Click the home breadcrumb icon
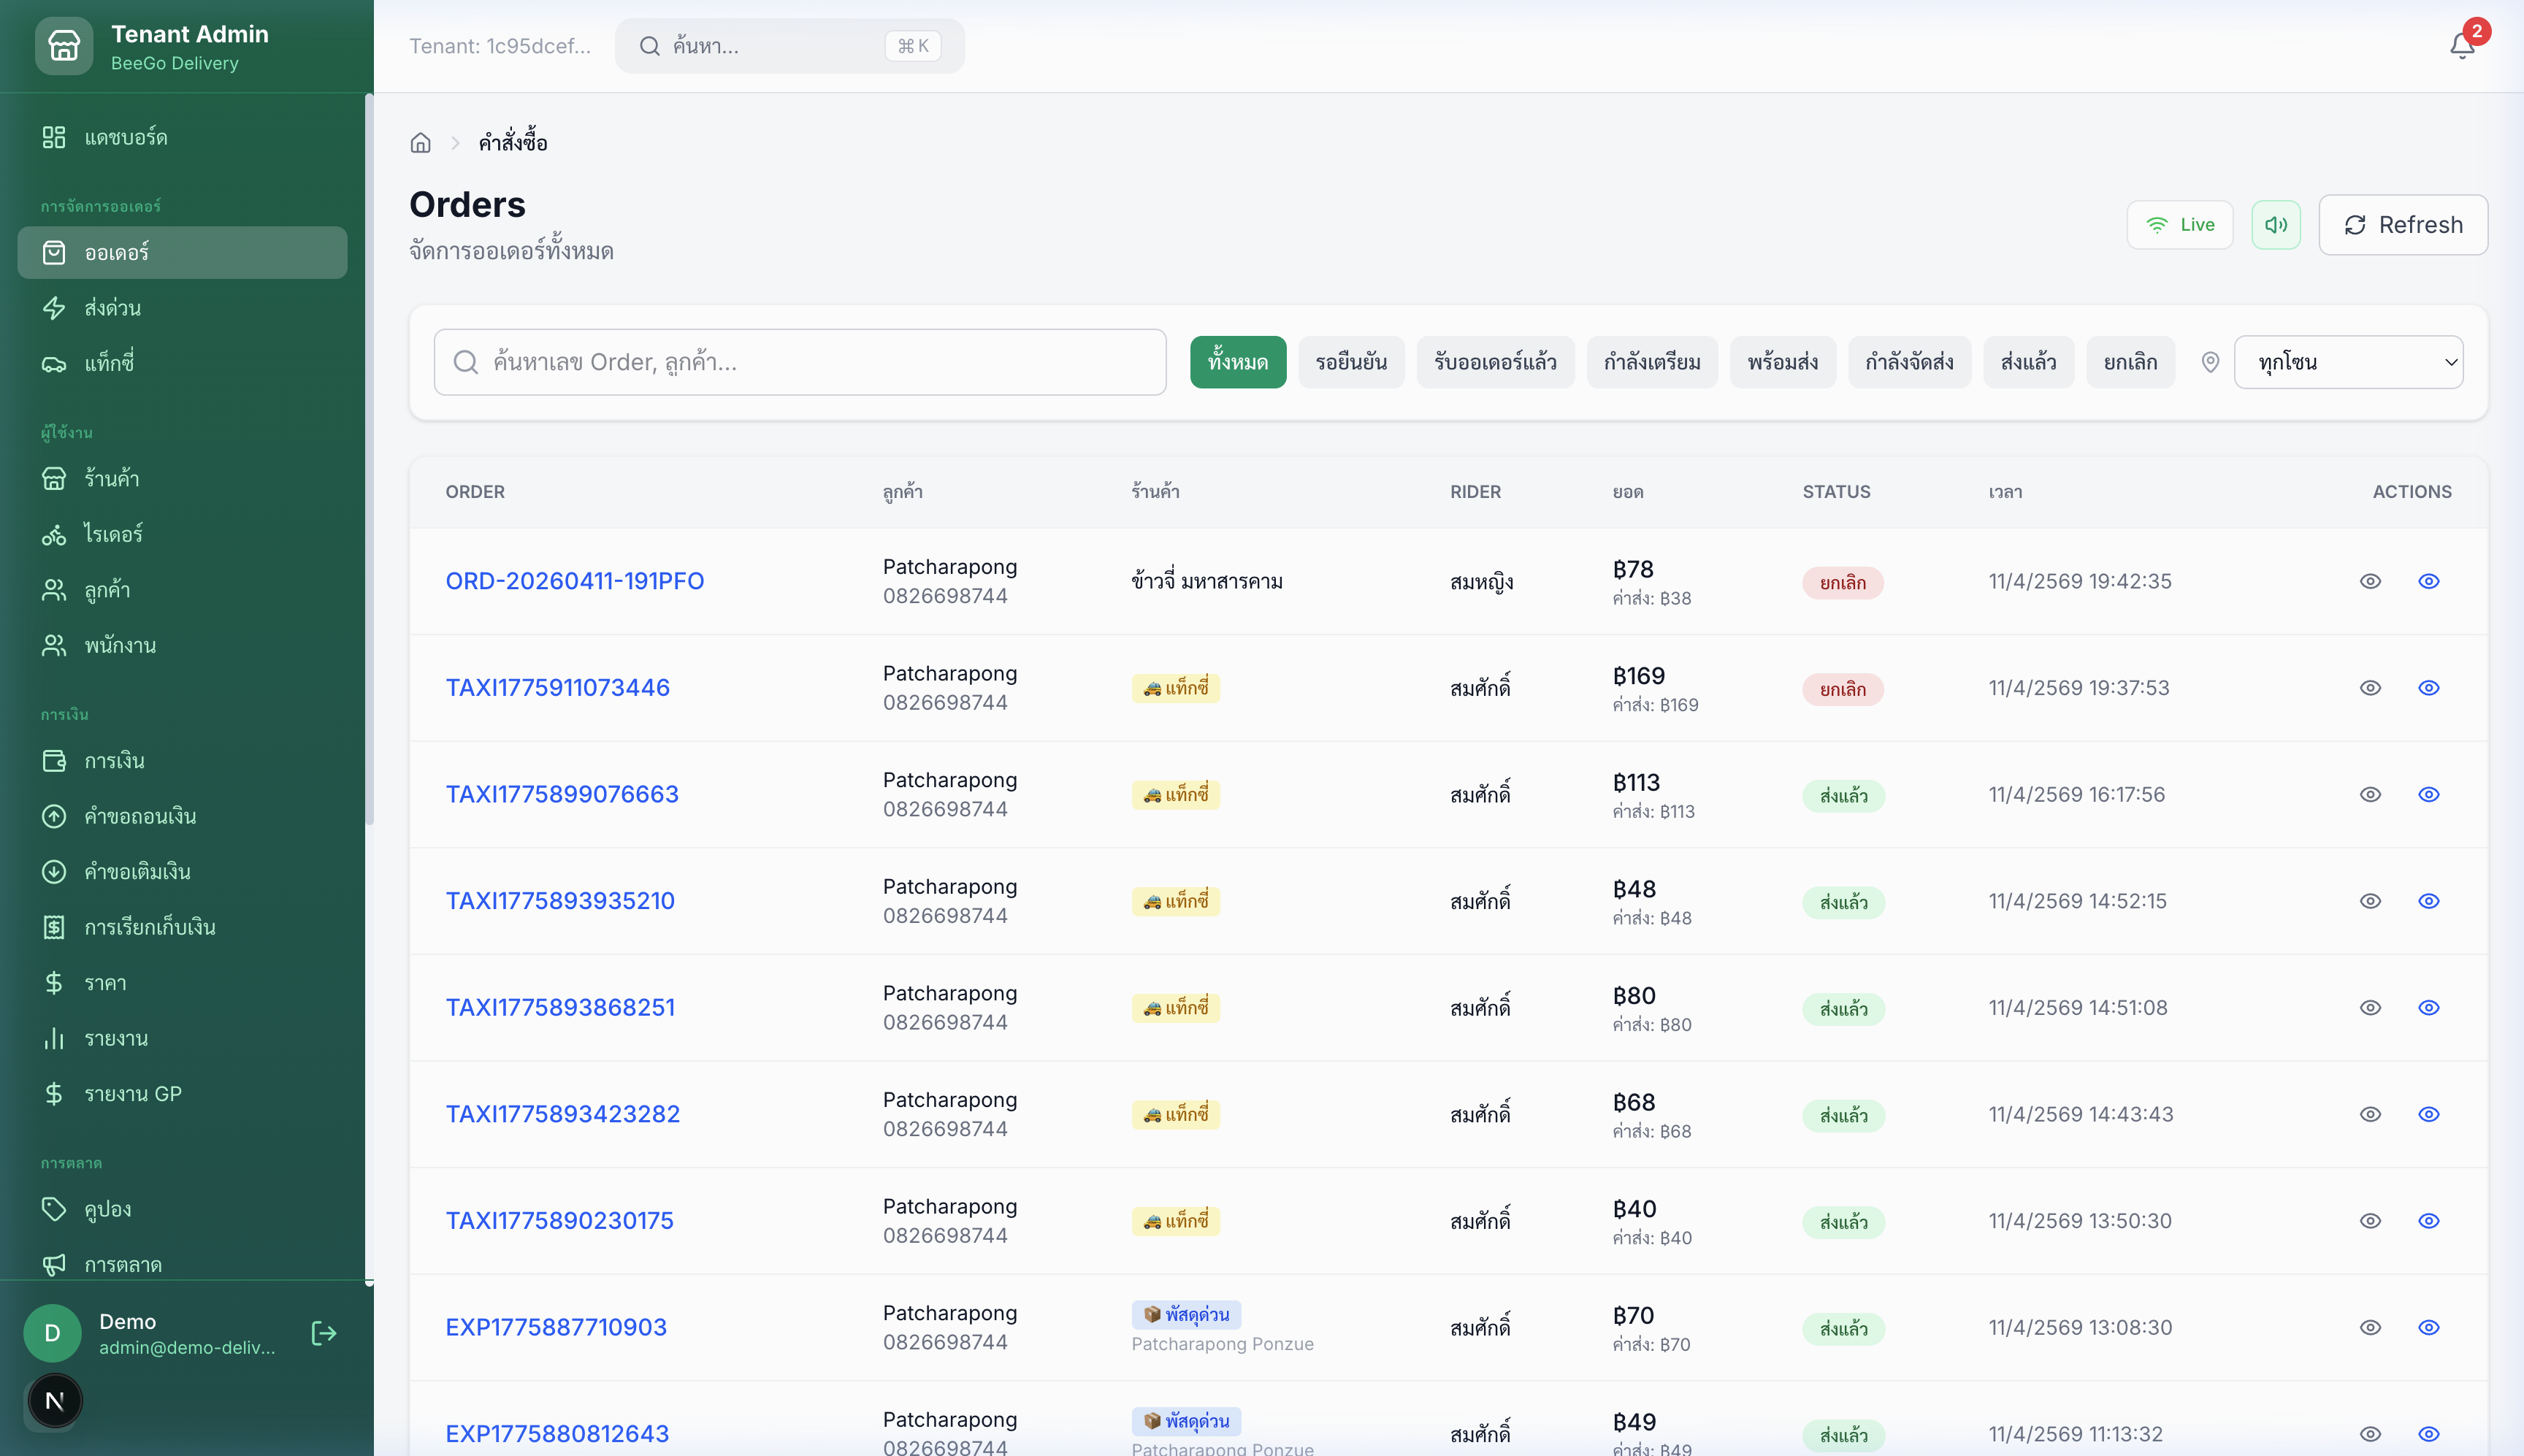This screenshot has height=1456, width=2524. click(420, 143)
